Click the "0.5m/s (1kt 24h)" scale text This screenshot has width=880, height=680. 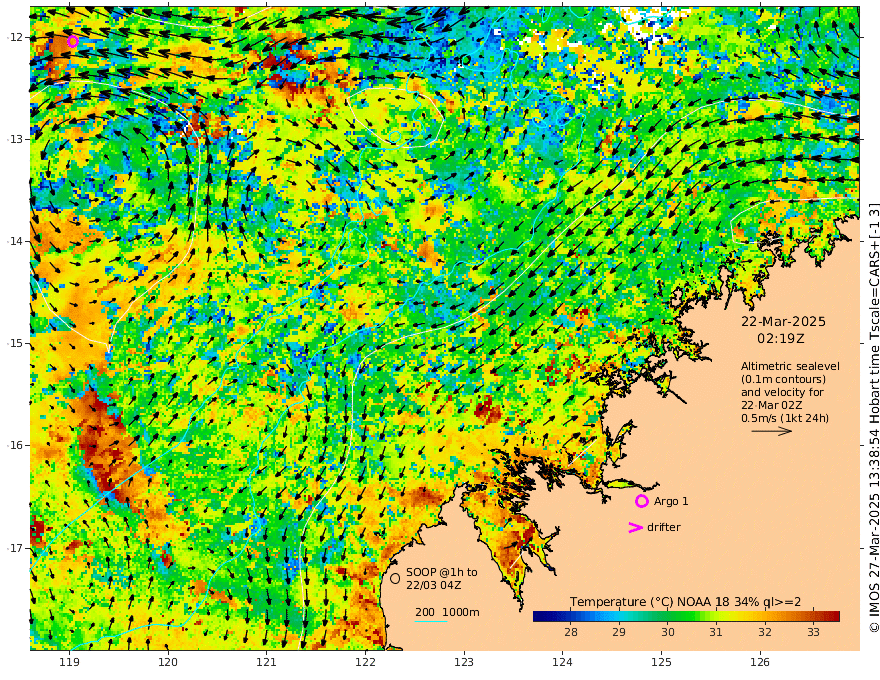(785, 418)
